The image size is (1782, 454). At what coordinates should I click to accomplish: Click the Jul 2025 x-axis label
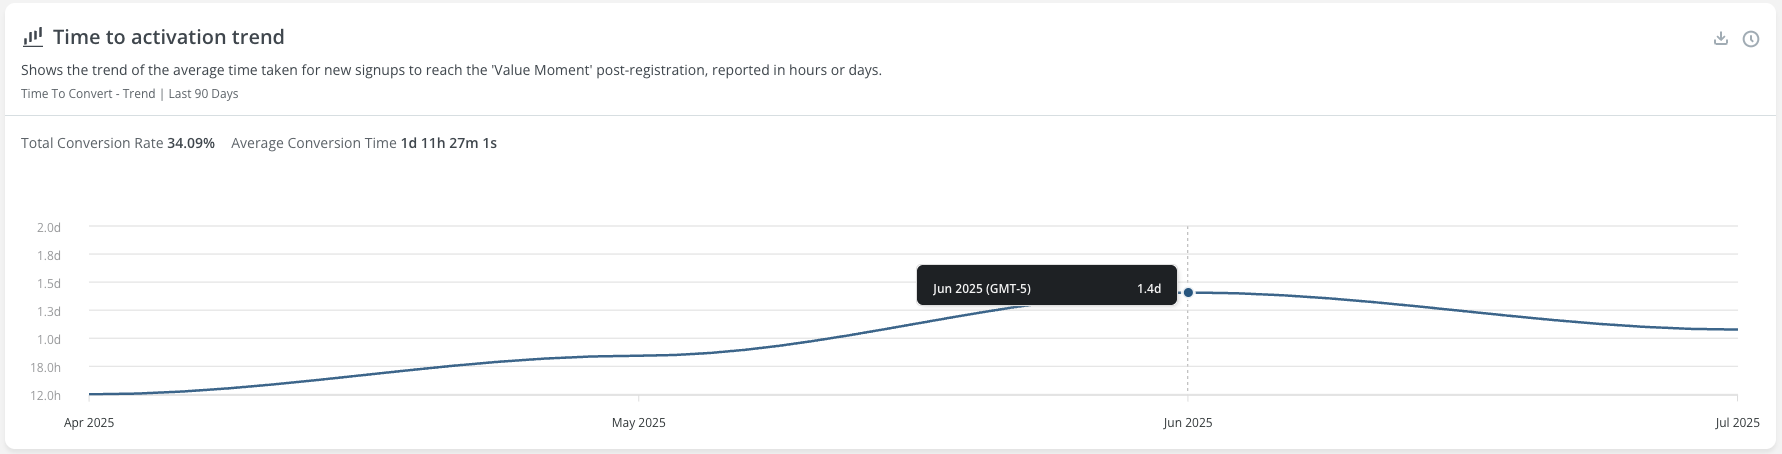pyautogui.click(x=1737, y=423)
